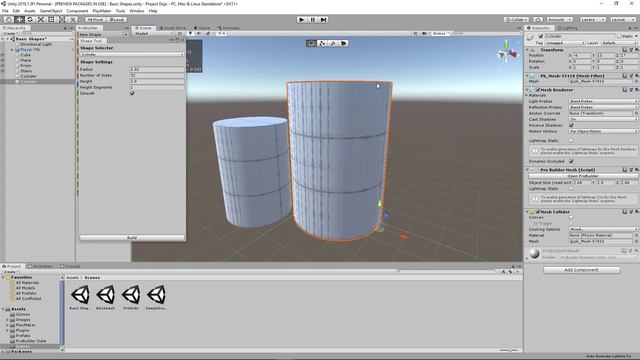Open the Cast Shadows dropdown
This screenshot has width=640, height=360.
603,119
